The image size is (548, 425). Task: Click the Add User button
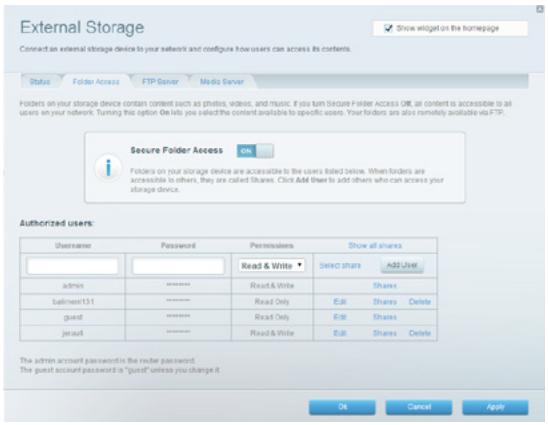[402, 265]
